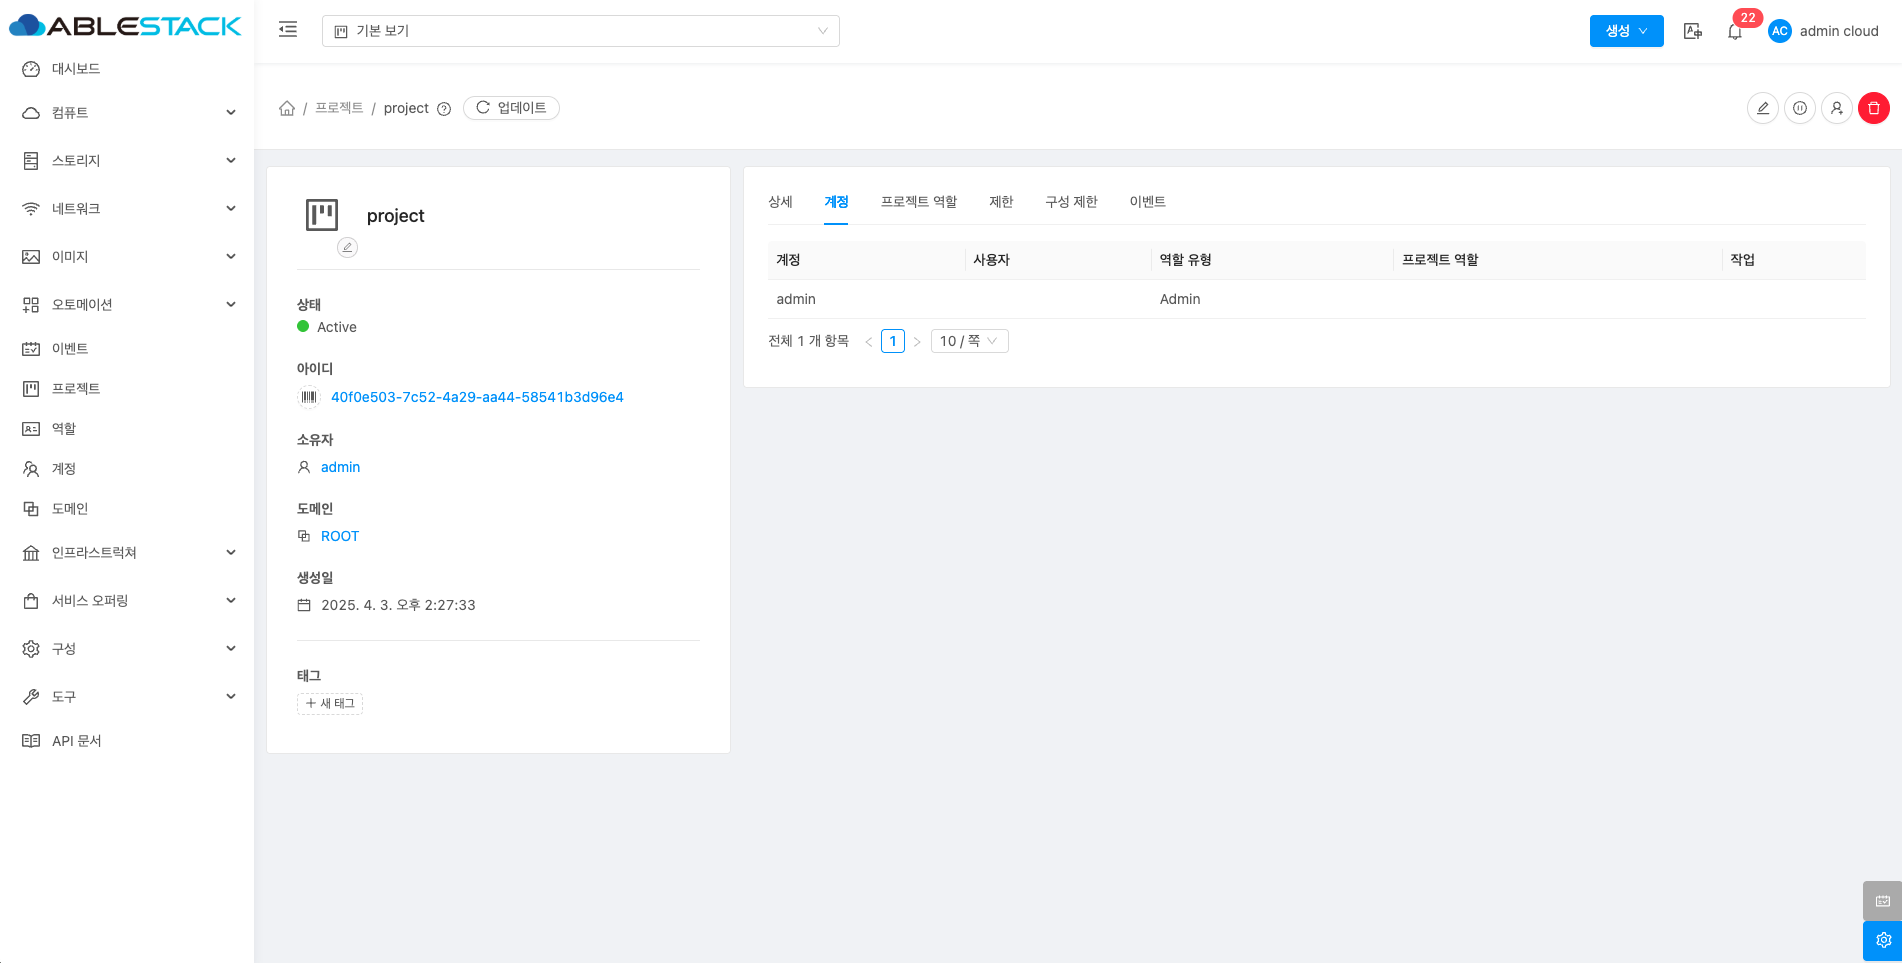Click the red delete project icon
The height and width of the screenshot is (963, 1902).
pos(1873,108)
